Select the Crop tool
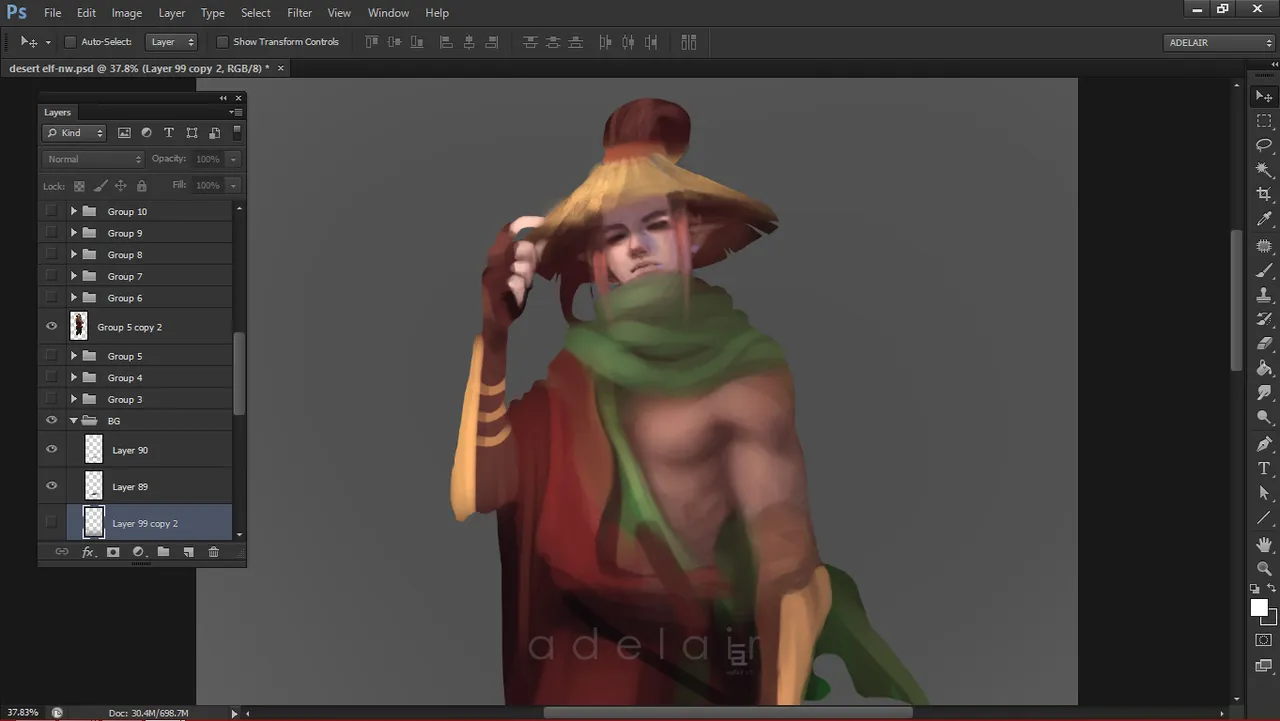Viewport: 1280px width, 721px height. pos(1264,194)
